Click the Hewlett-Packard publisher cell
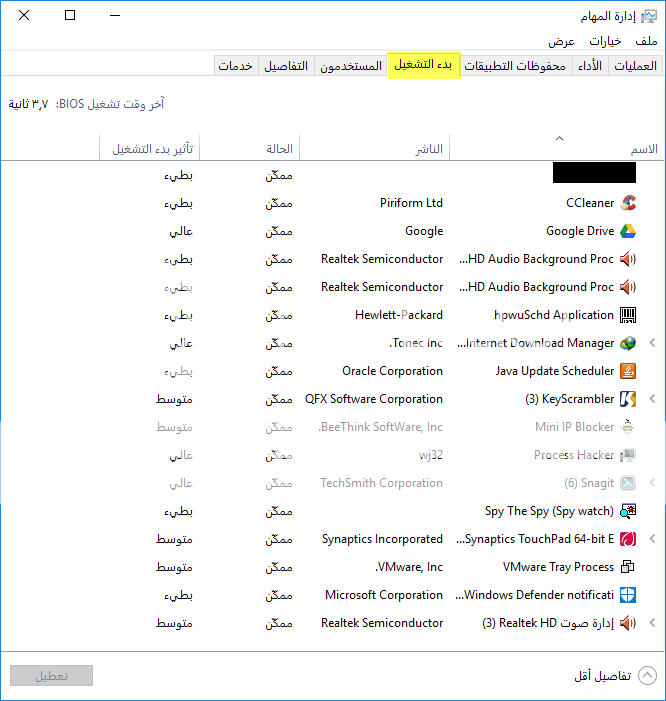666x701 pixels. point(399,315)
